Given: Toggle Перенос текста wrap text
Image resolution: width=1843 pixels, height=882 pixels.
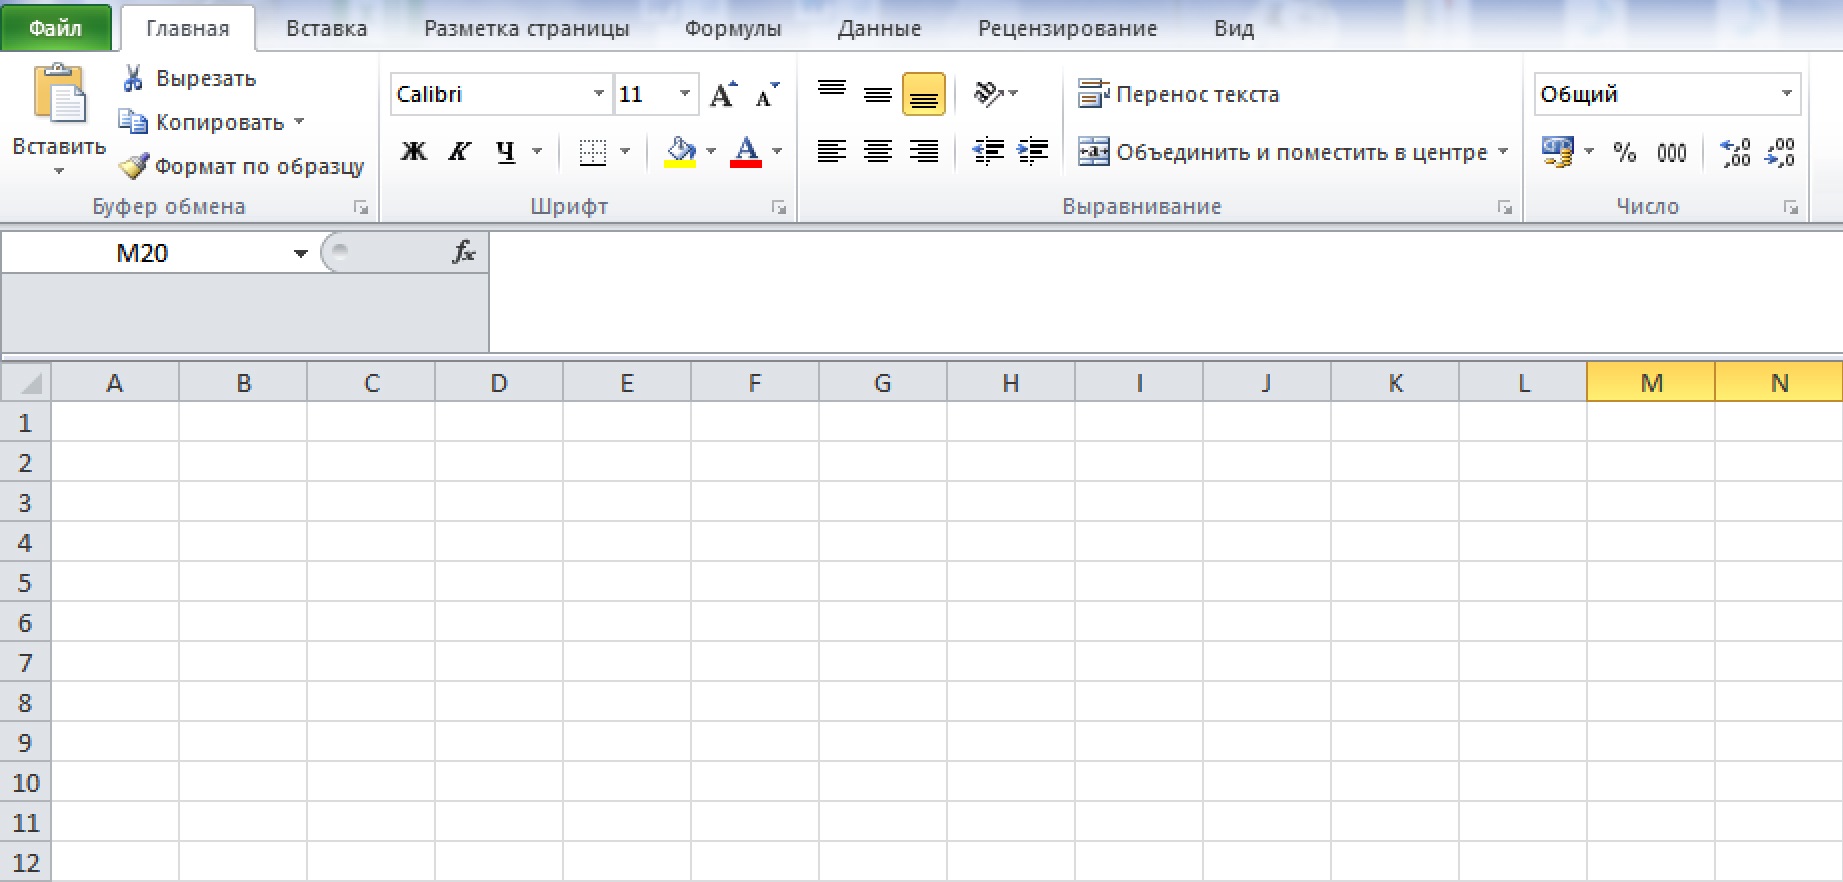Looking at the screenshot, I should [x=1179, y=94].
